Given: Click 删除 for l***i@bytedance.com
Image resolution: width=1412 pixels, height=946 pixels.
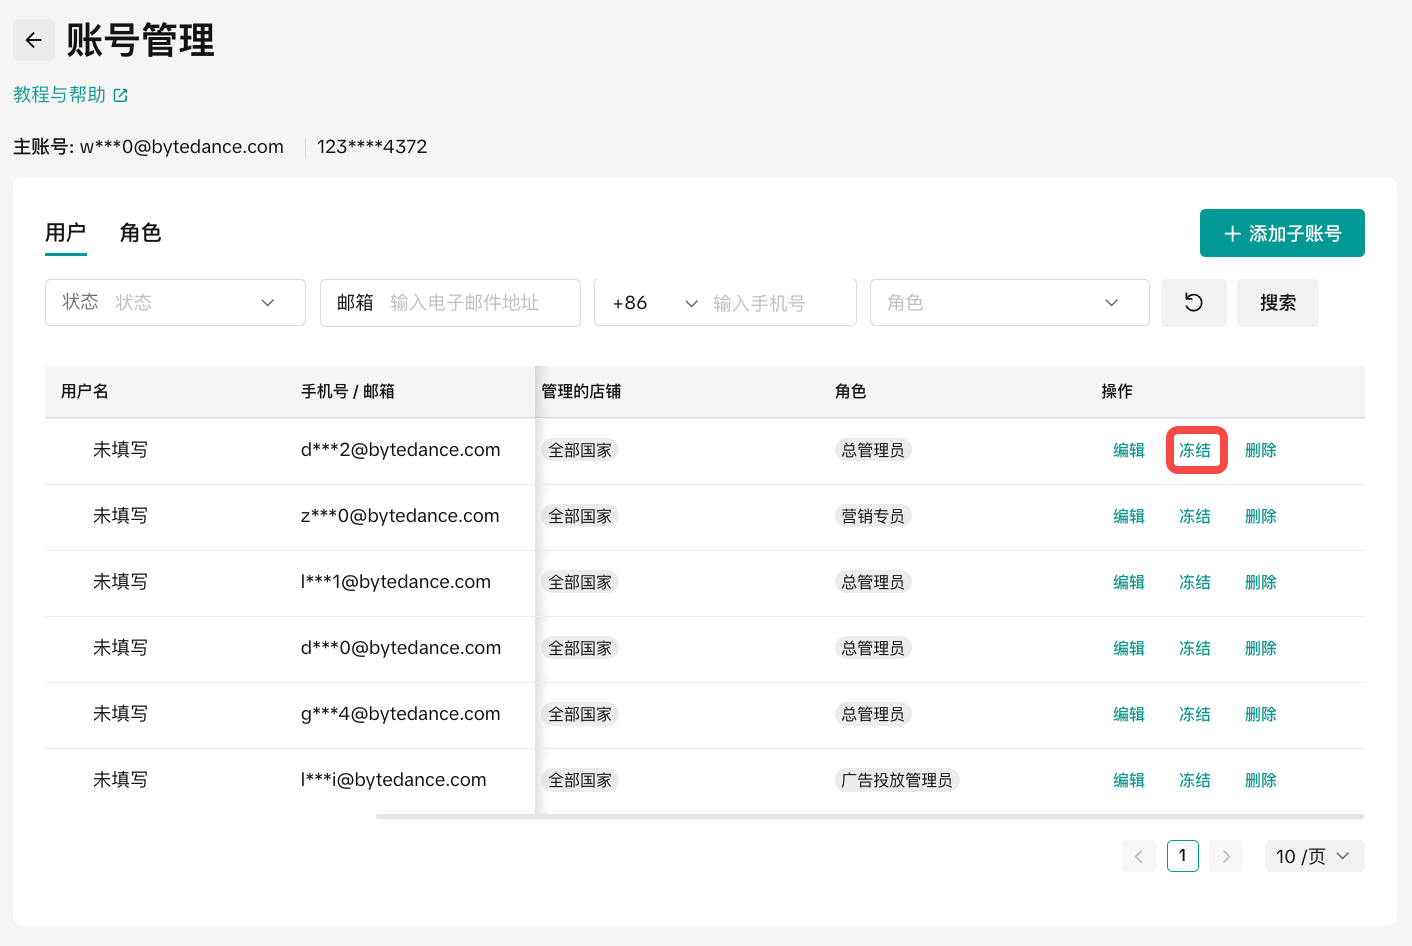Looking at the screenshot, I should click(x=1260, y=780).
